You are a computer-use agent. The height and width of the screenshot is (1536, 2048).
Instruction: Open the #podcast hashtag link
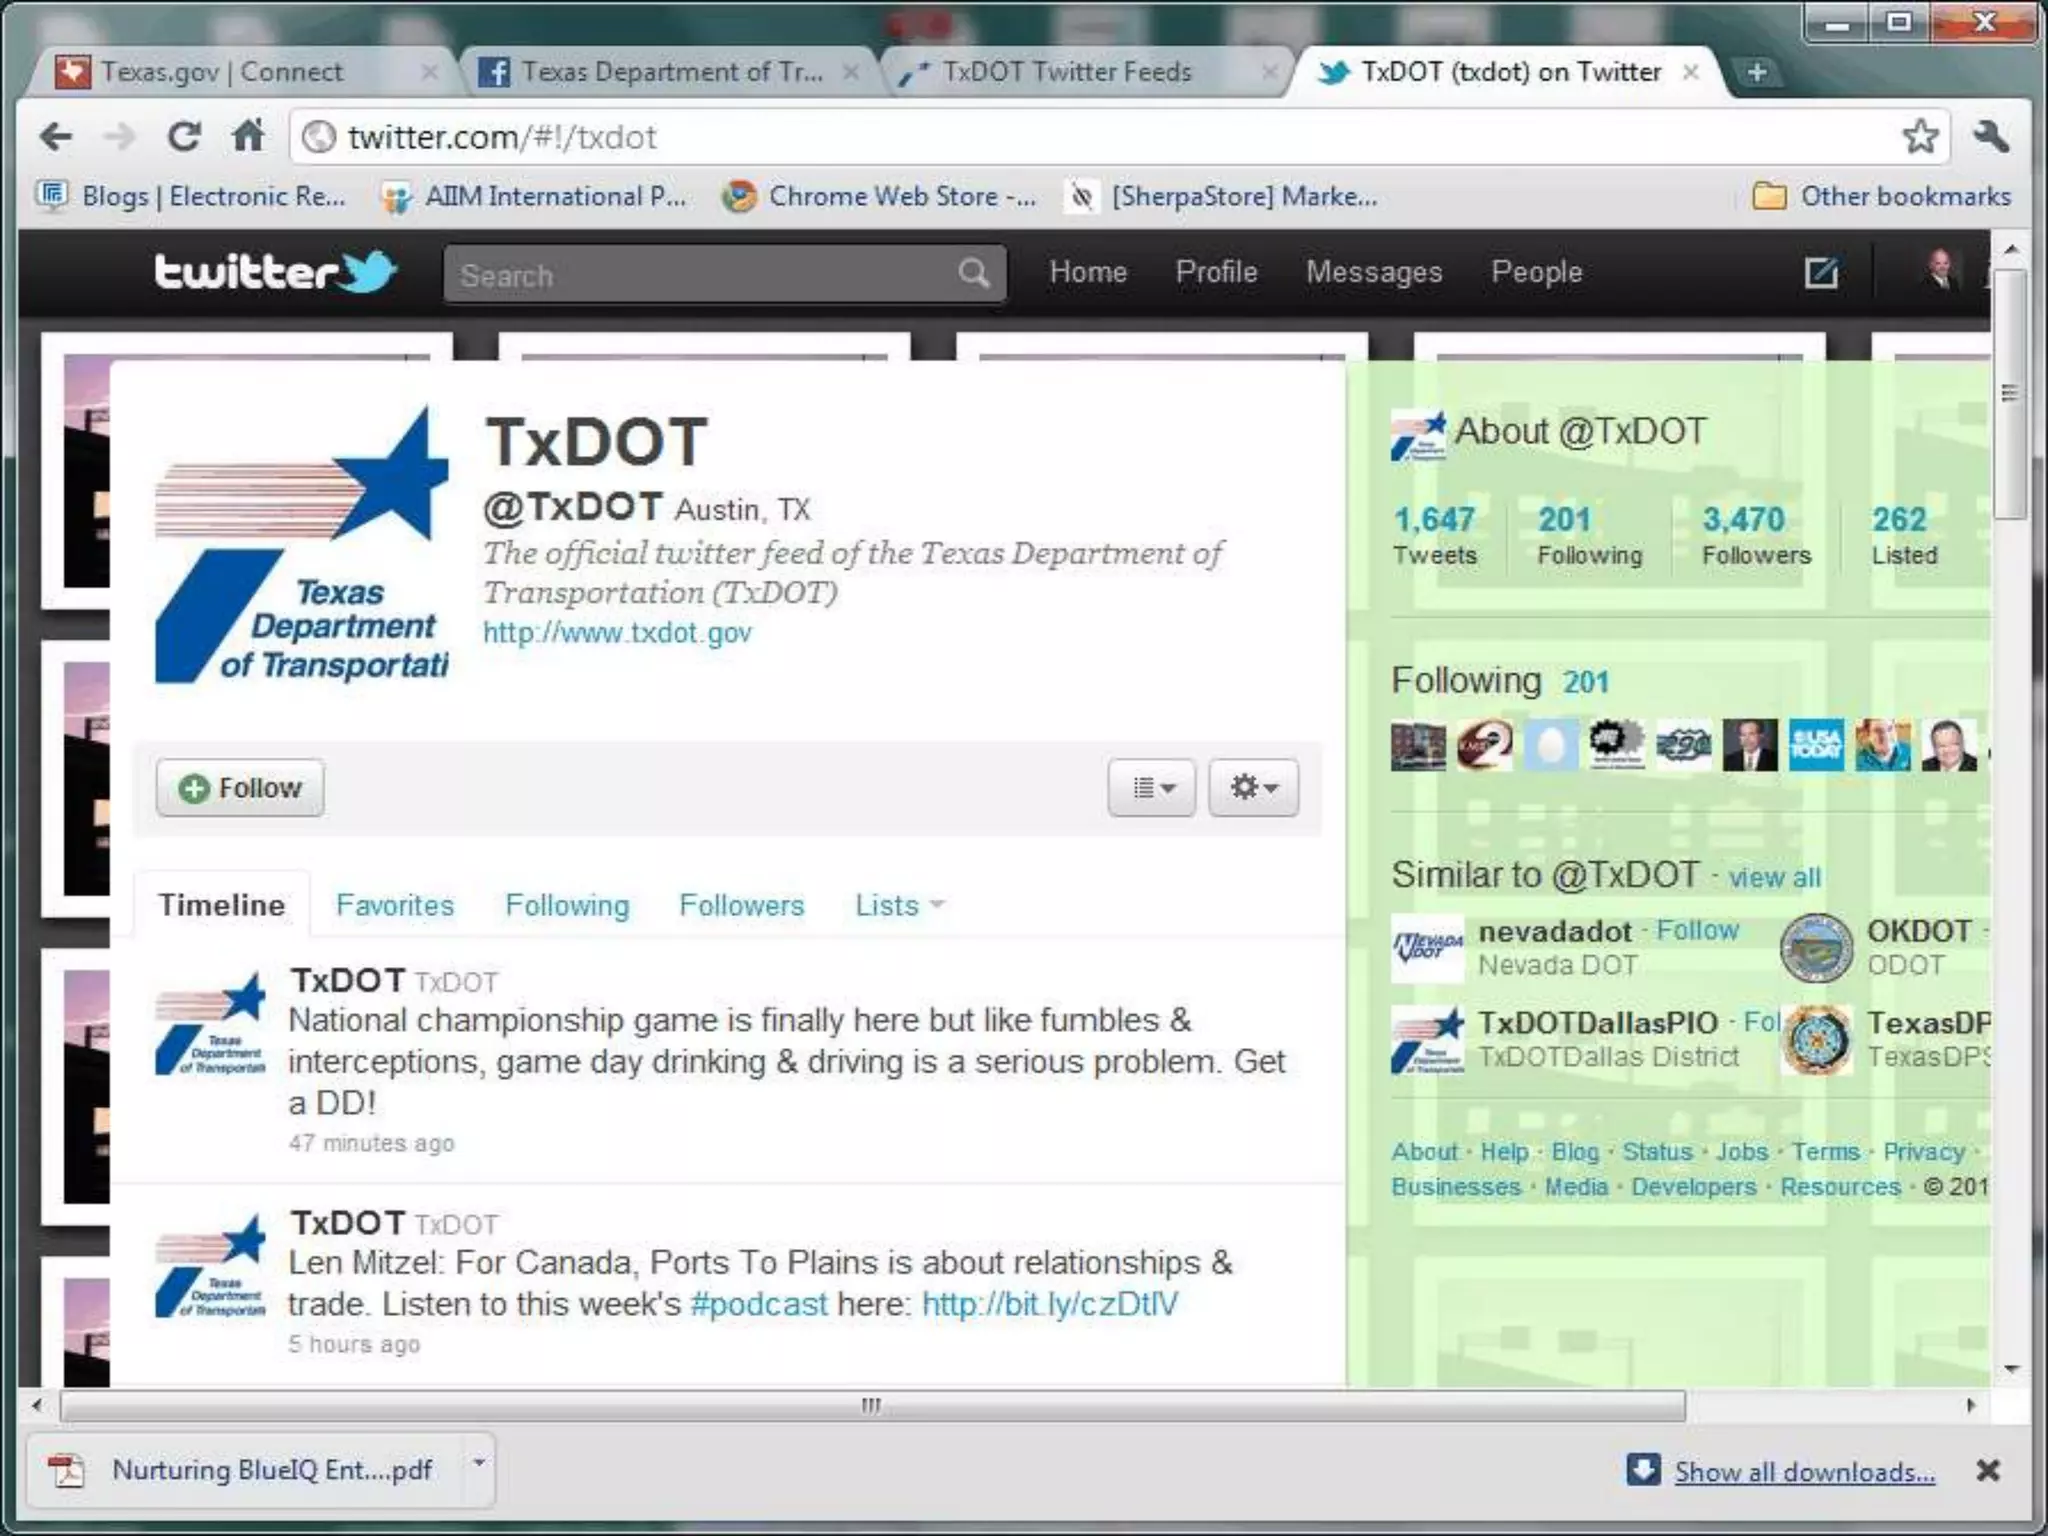[x=759, y=1304]
